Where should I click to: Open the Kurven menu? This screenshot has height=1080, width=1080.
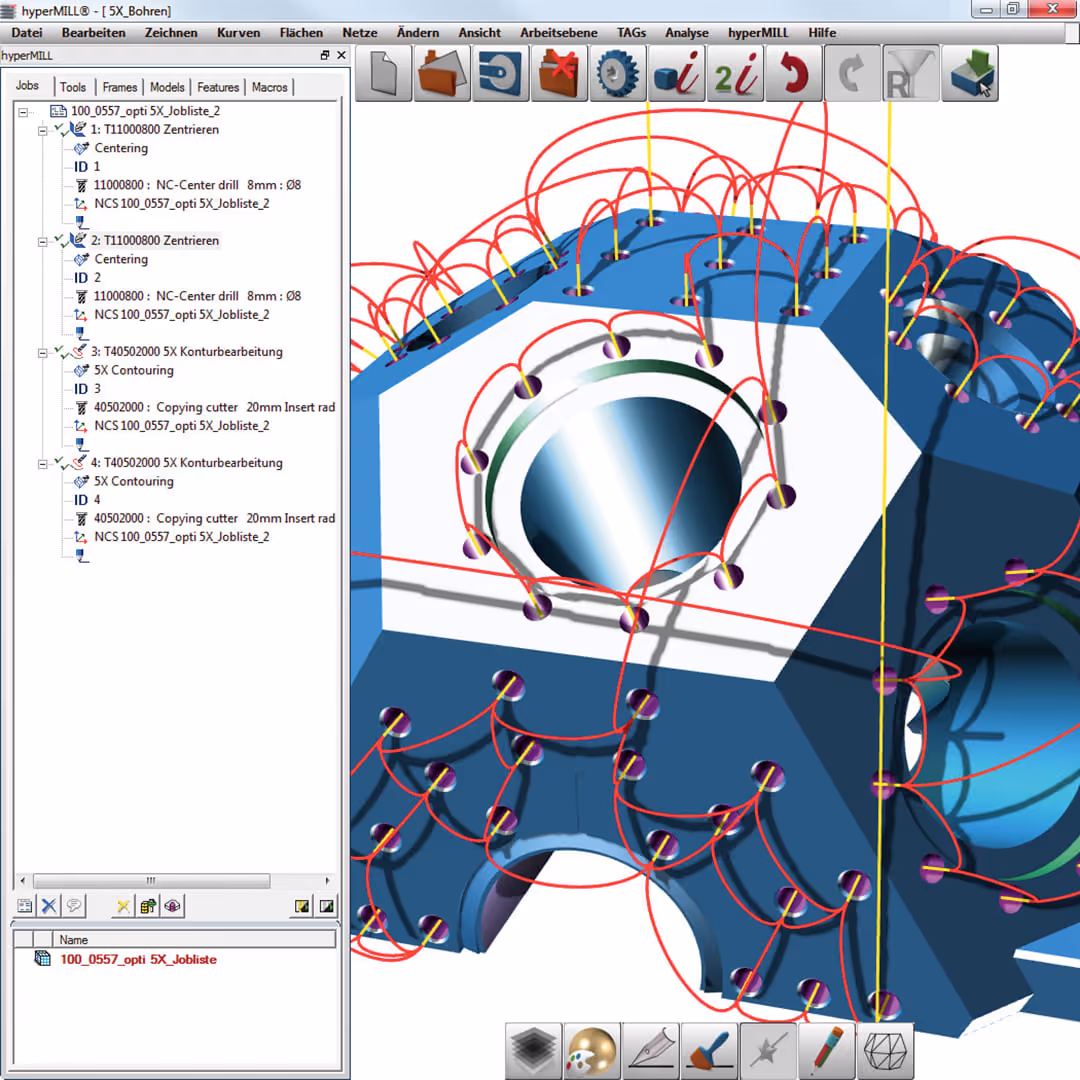coord(238,32)
